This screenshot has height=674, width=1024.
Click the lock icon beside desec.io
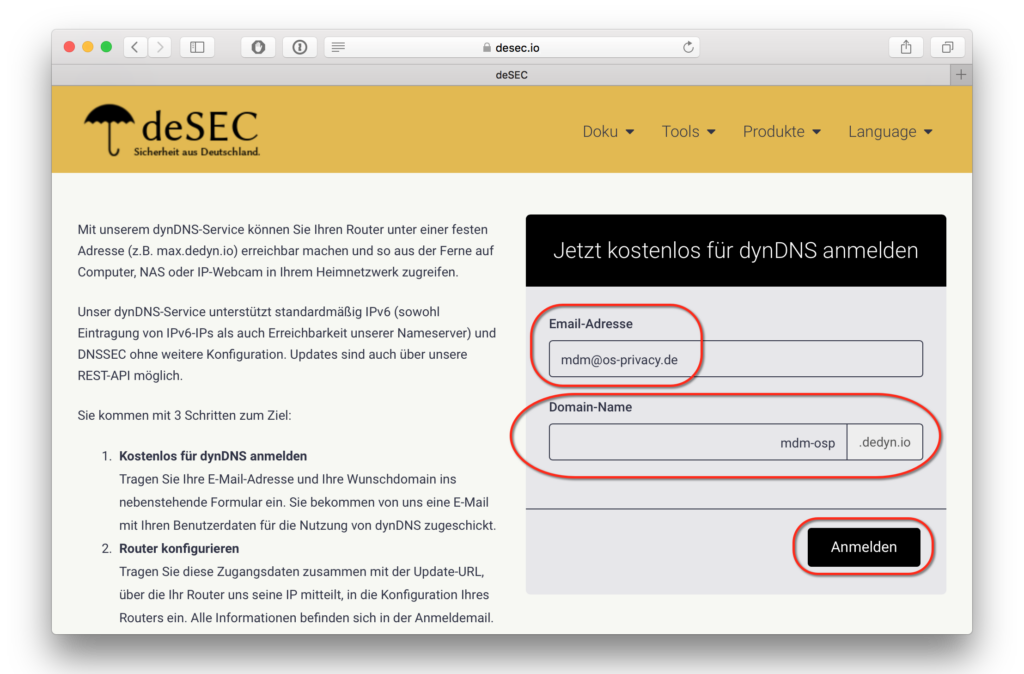coord(487,48)
